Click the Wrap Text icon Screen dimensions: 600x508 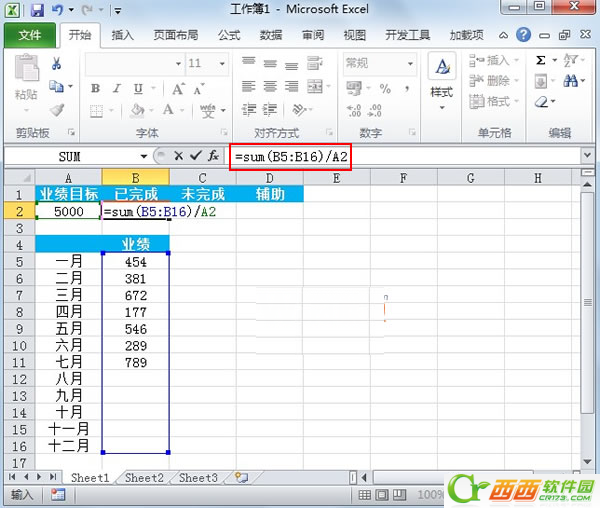coord(315,63)
